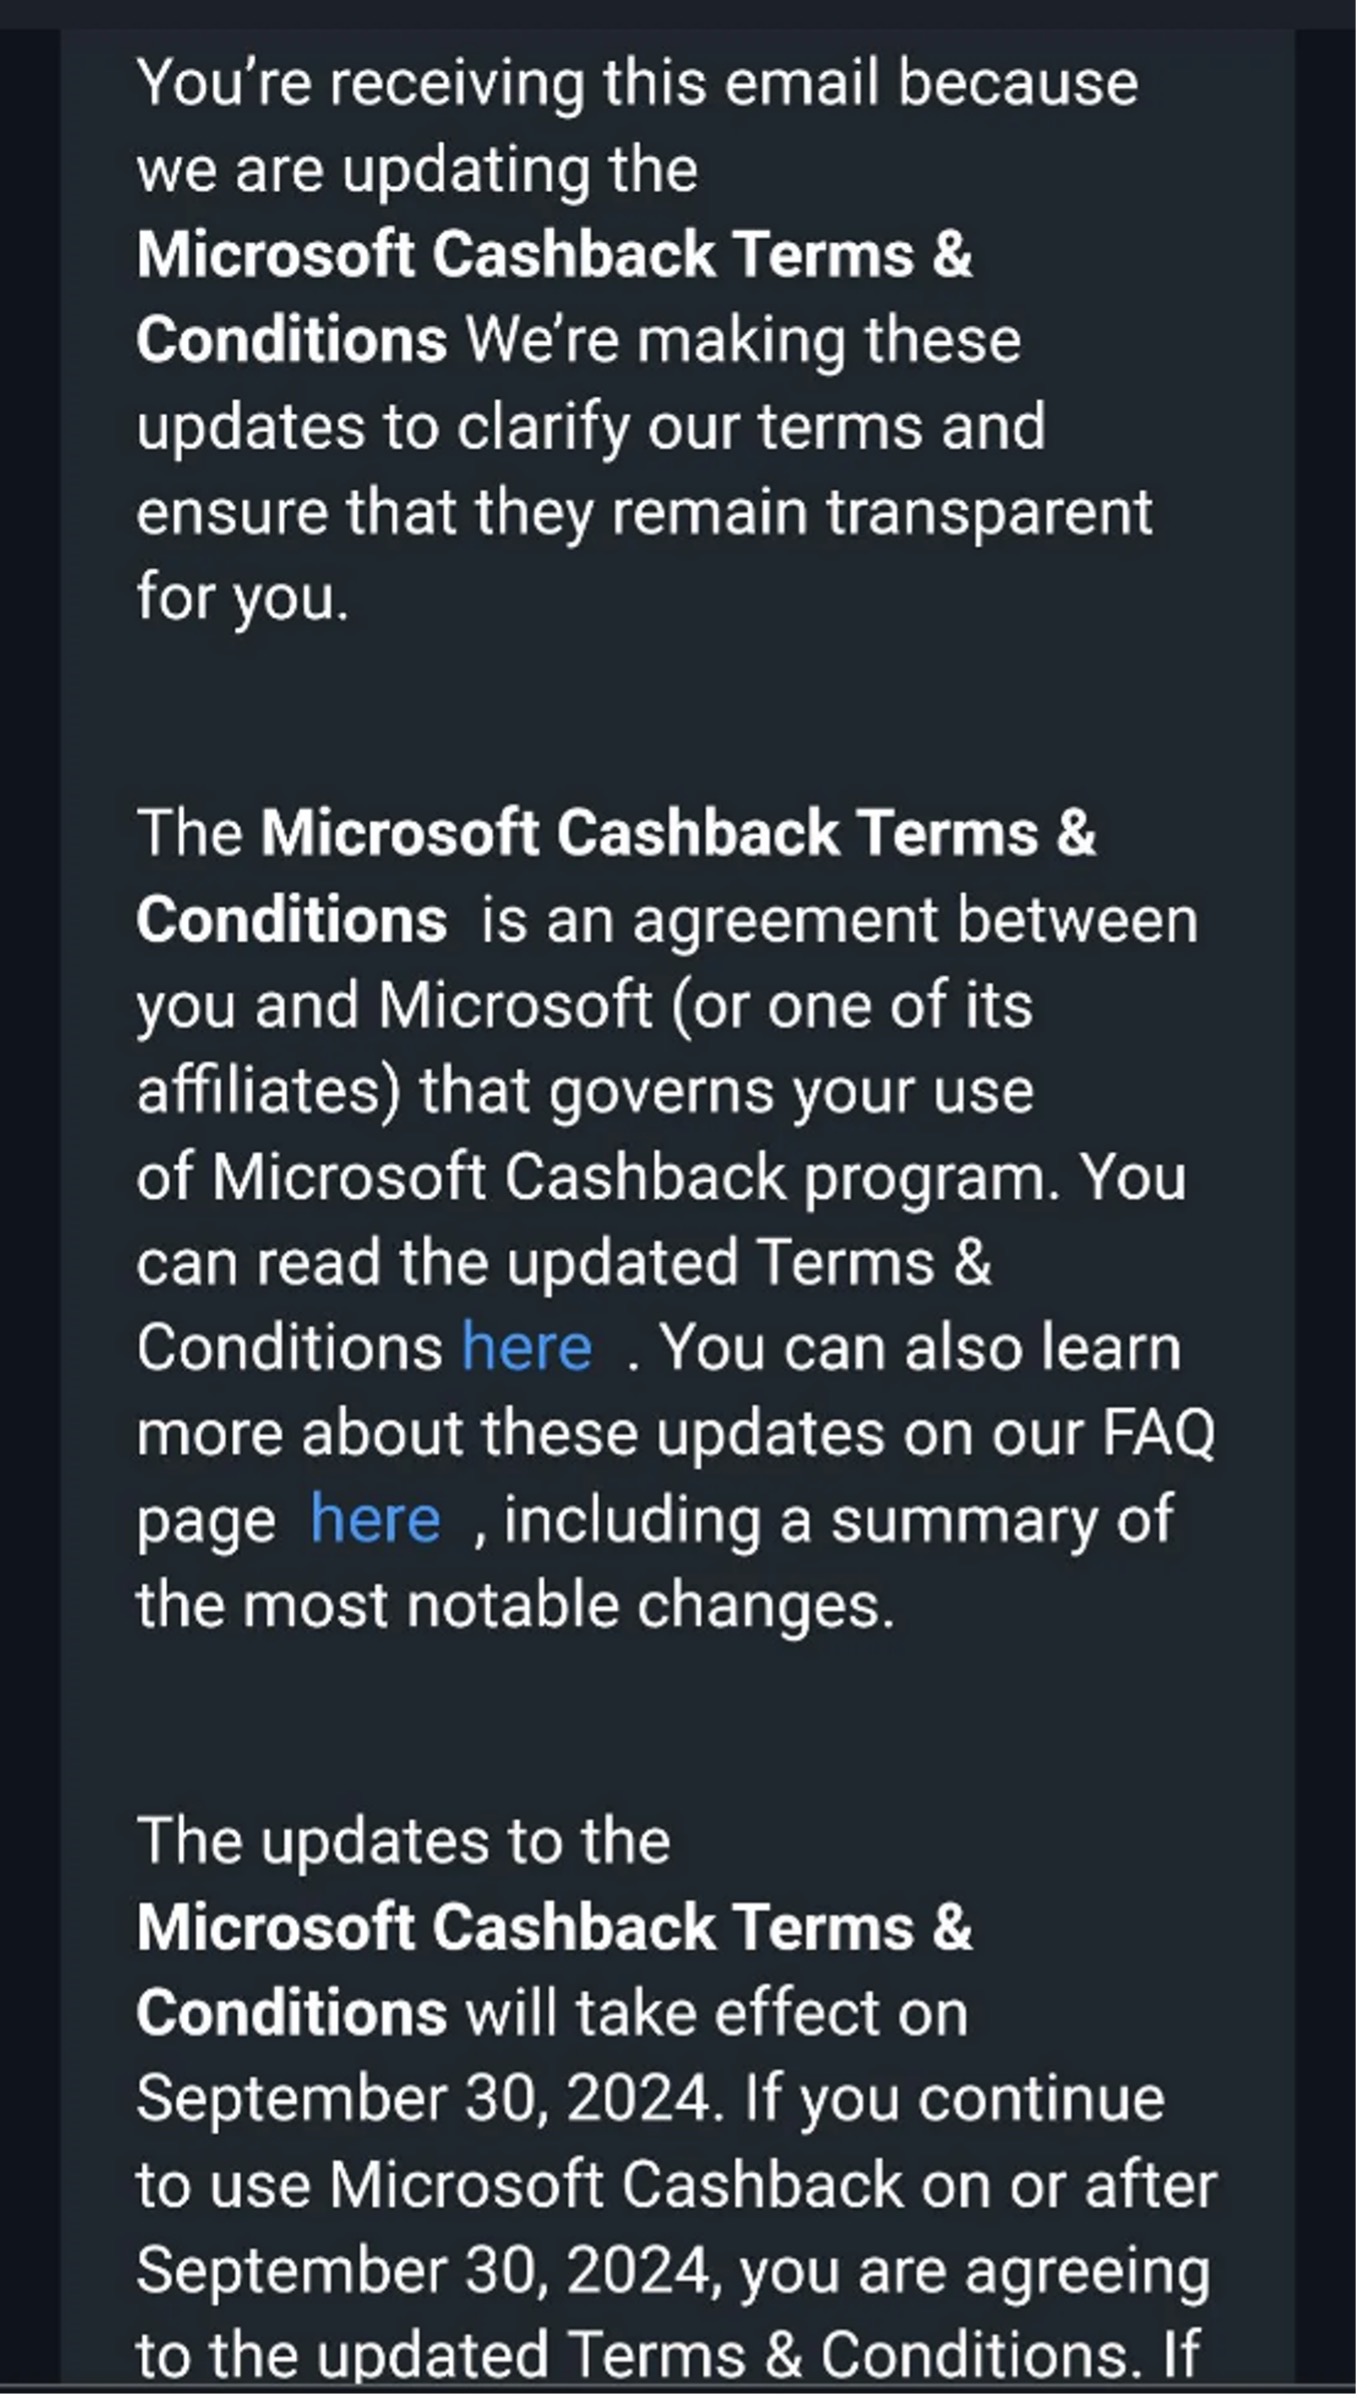1359x2398 pixels.
Task: Click the 'The updates to the' line
Action: point(403,1841)
